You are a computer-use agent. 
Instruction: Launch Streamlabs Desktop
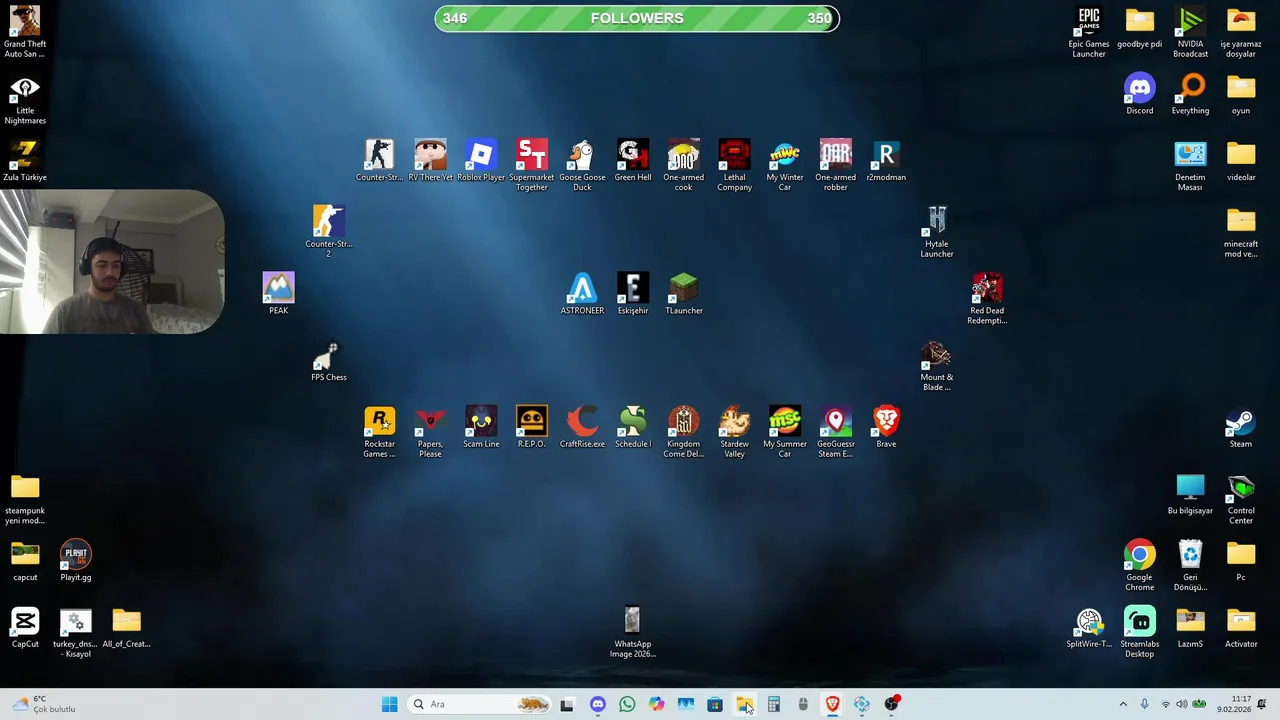click(1140, 632)
